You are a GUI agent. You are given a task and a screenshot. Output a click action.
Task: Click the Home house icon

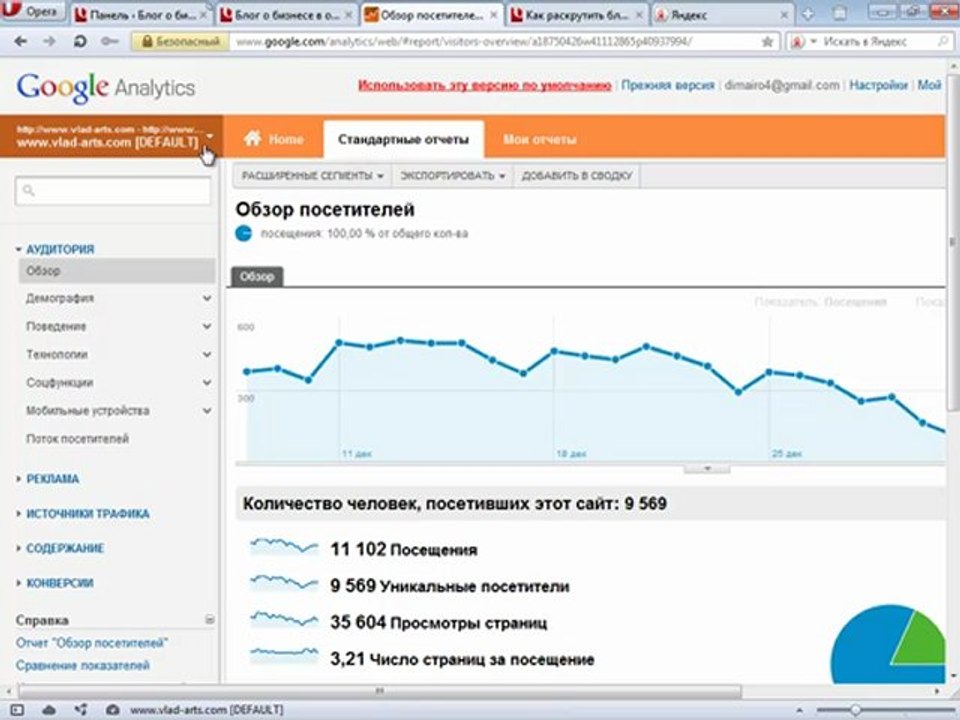pos(252,138)
